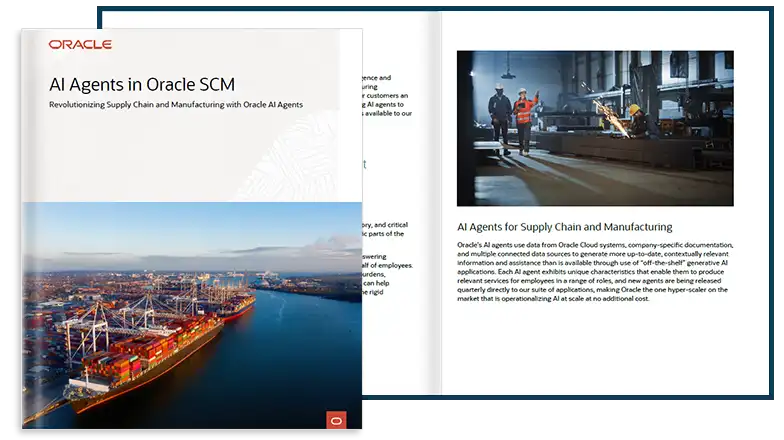This screenshot has width=784, height=440.
Task: Click the factory workers photo
Action: click(x=595, y=128)
